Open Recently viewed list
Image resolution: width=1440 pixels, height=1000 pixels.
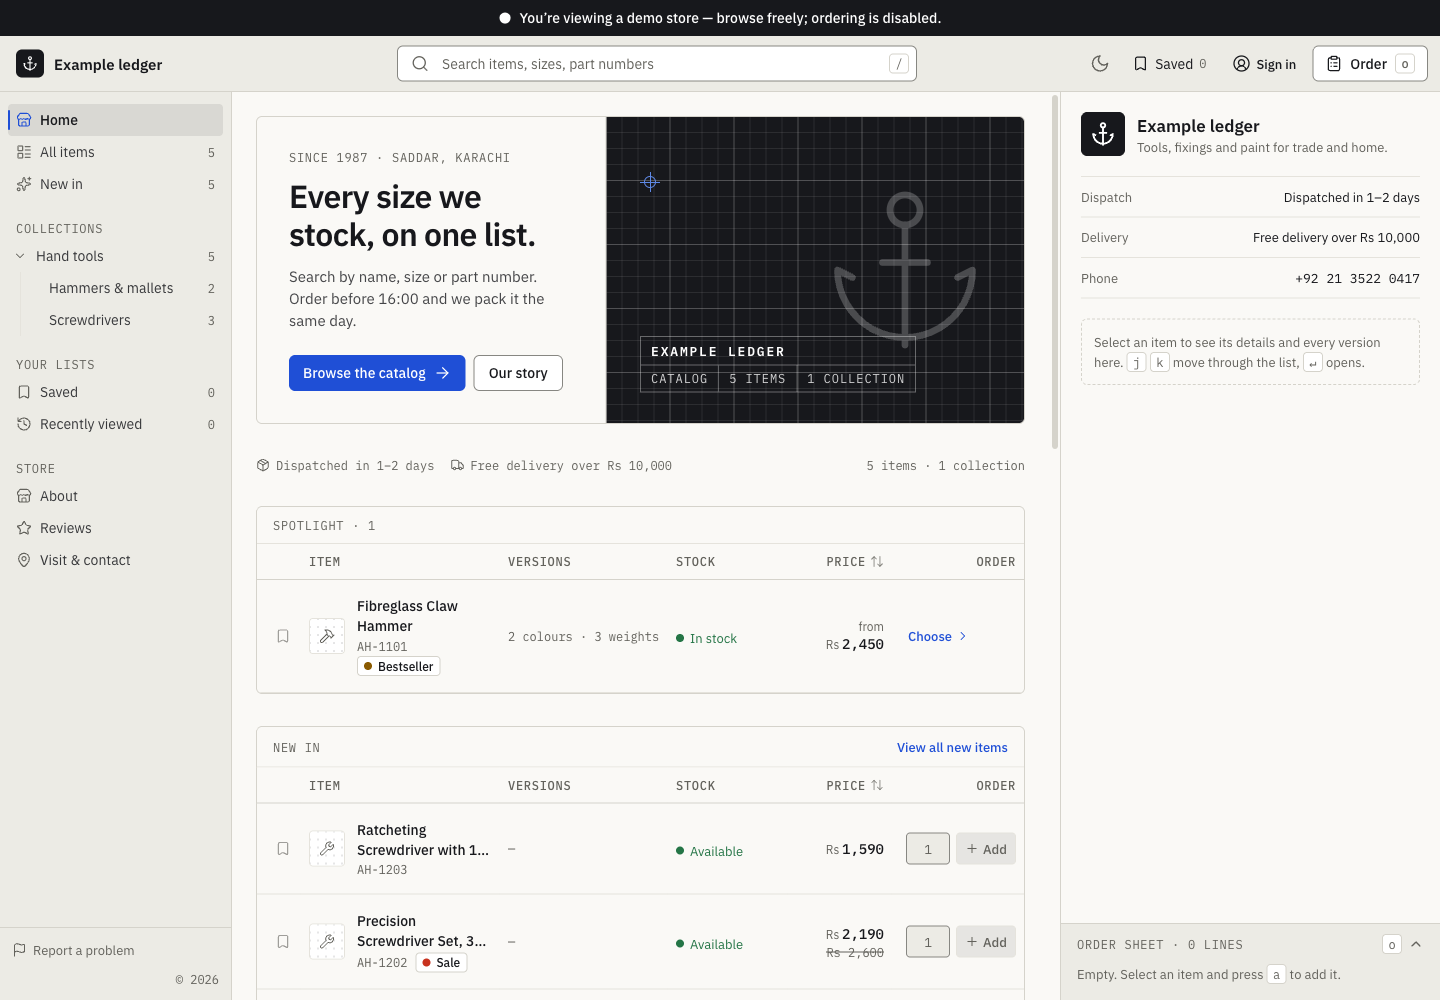coord(116,424)
